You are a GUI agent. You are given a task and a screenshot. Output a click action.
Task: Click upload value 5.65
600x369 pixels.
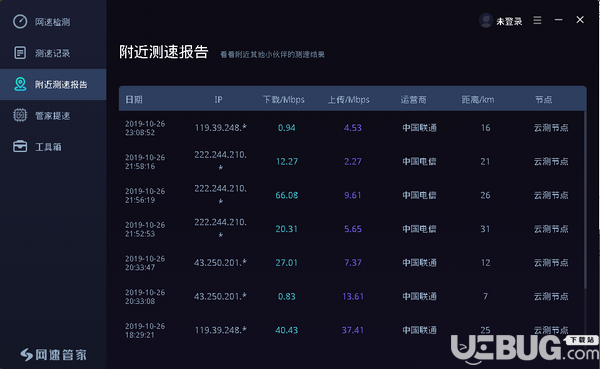coord(352,229)
